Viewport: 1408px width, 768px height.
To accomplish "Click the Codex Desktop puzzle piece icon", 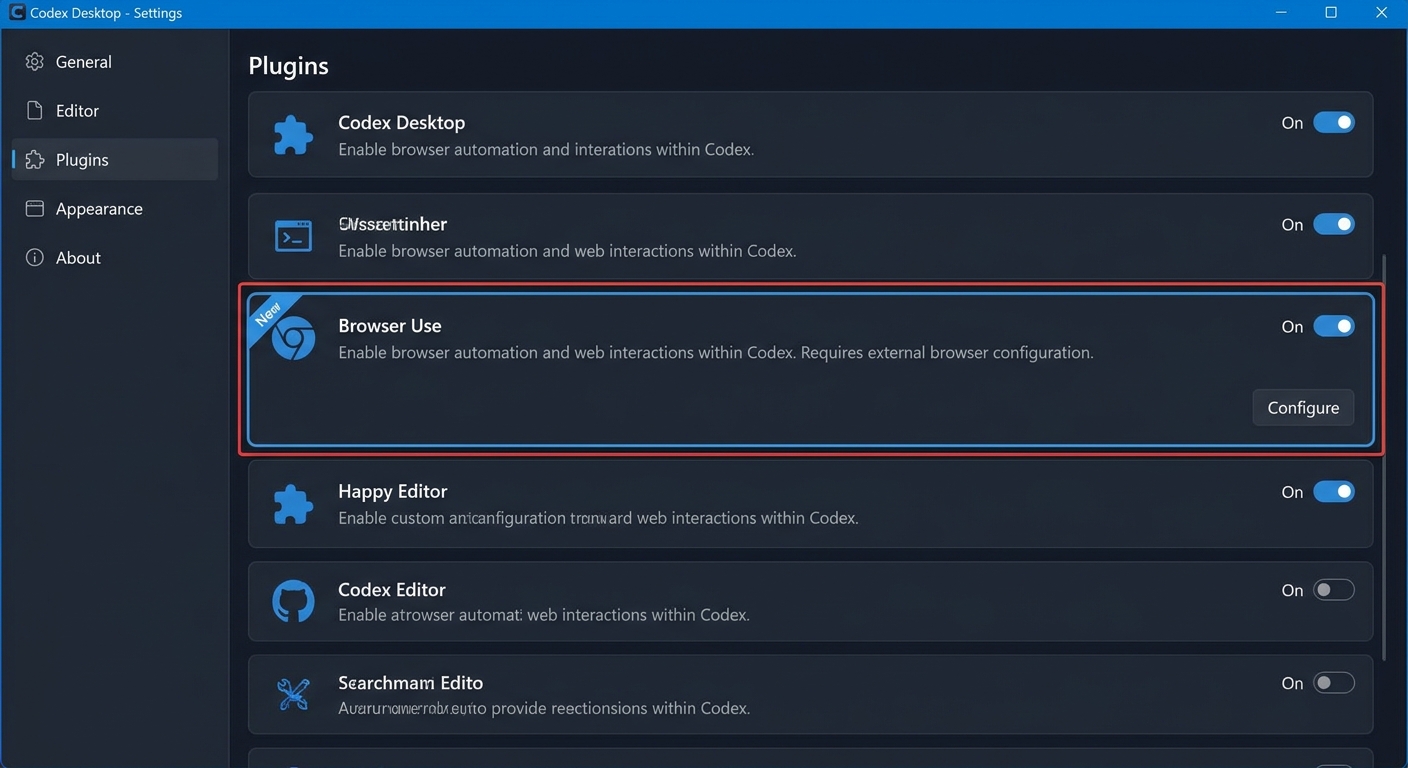I will (x=293, y=135).
